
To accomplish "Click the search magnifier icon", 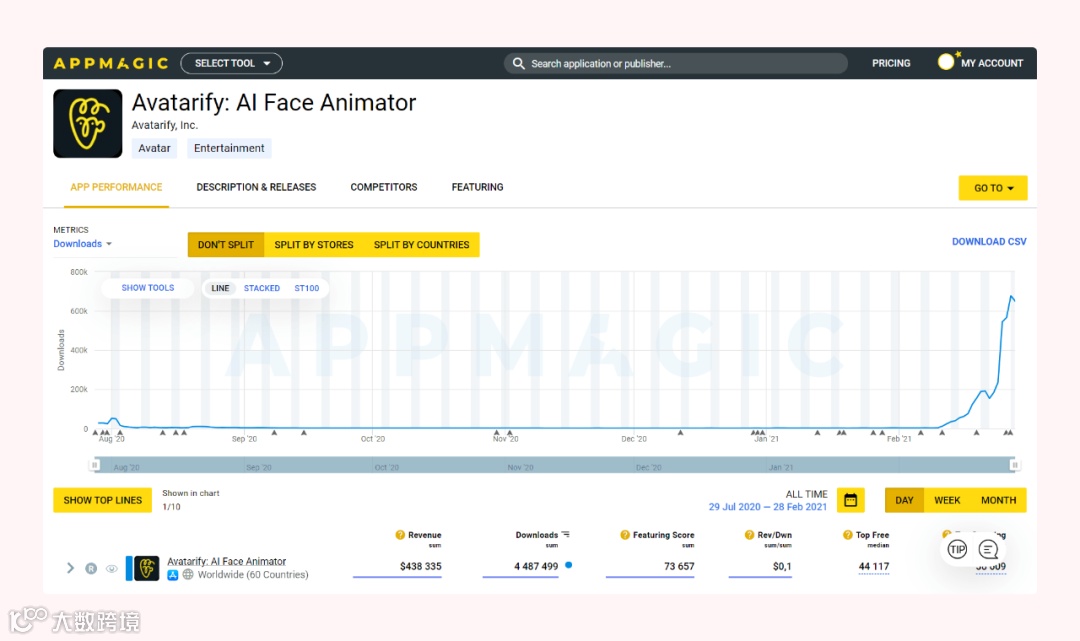I will point(519,63).
